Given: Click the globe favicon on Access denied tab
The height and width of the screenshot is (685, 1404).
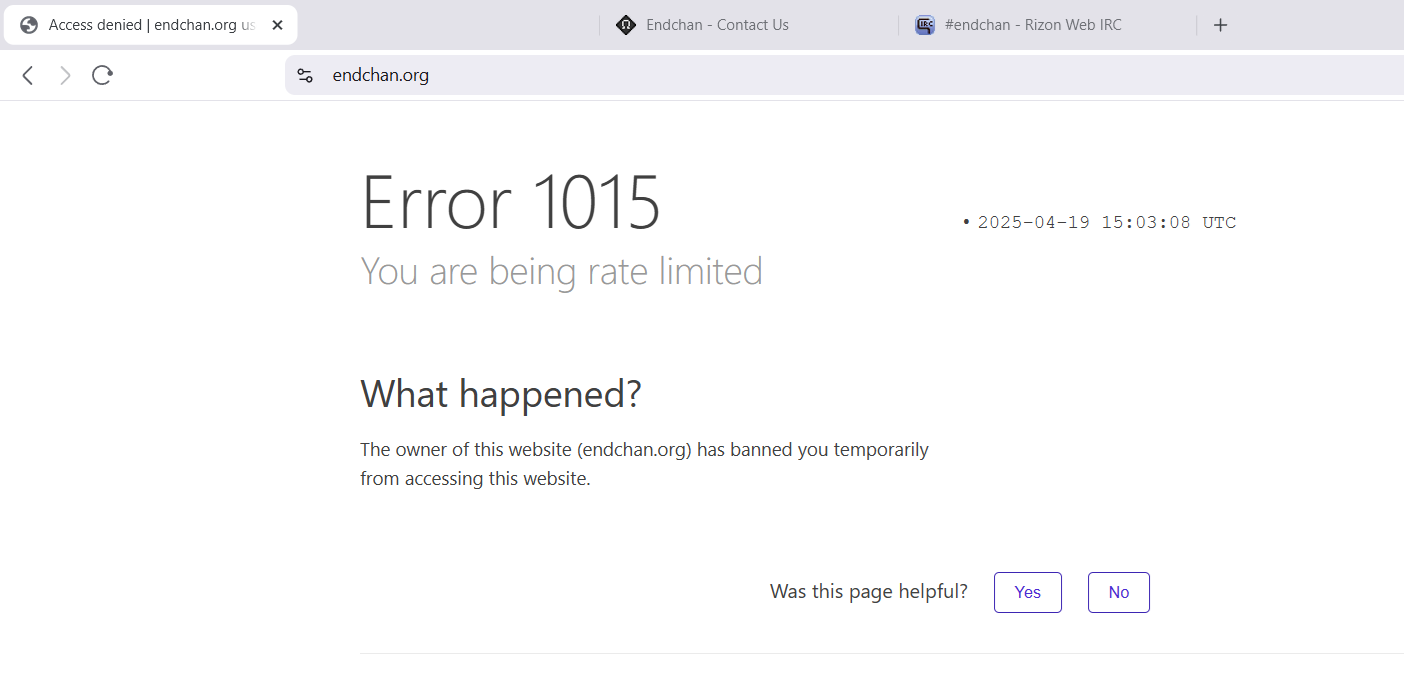Looking at the screenshot, I should [29, 25].
